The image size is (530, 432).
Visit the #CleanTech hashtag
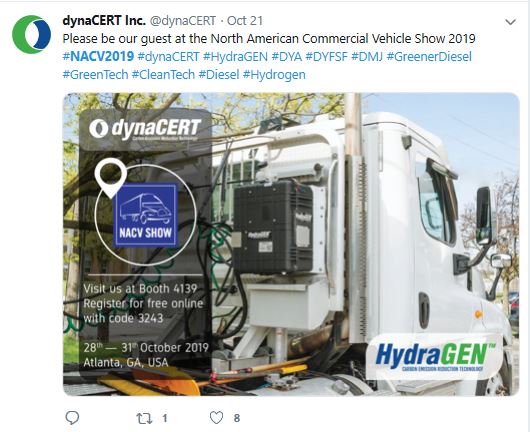coord(163,74)
